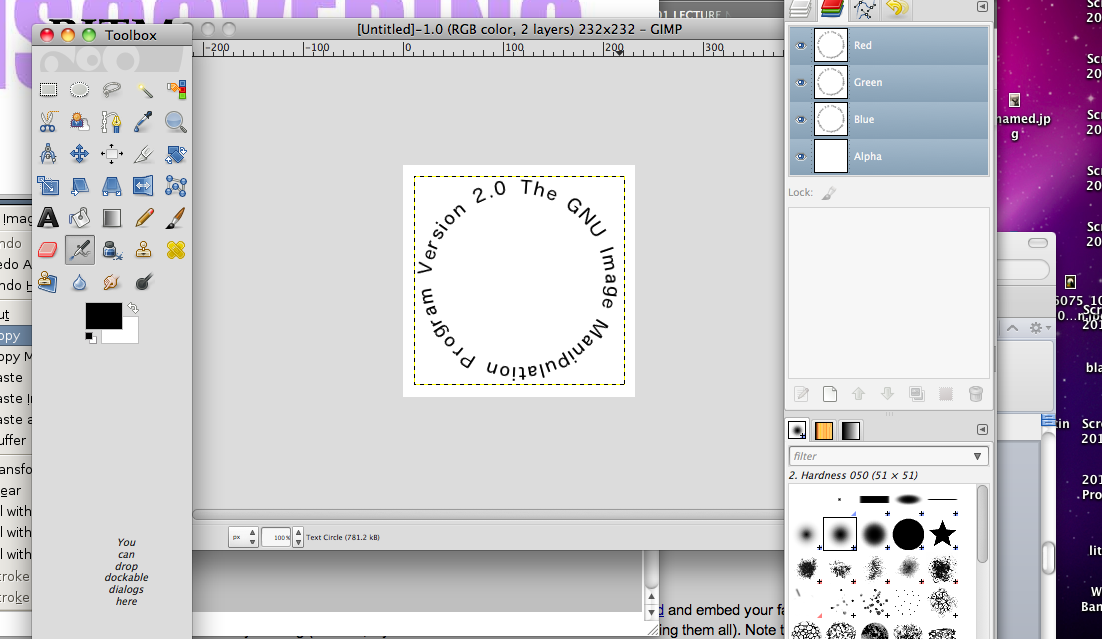Screen dimensions: 1102x639
Task: Select the Paintbrush tool
Action: (x=176, y=218)
